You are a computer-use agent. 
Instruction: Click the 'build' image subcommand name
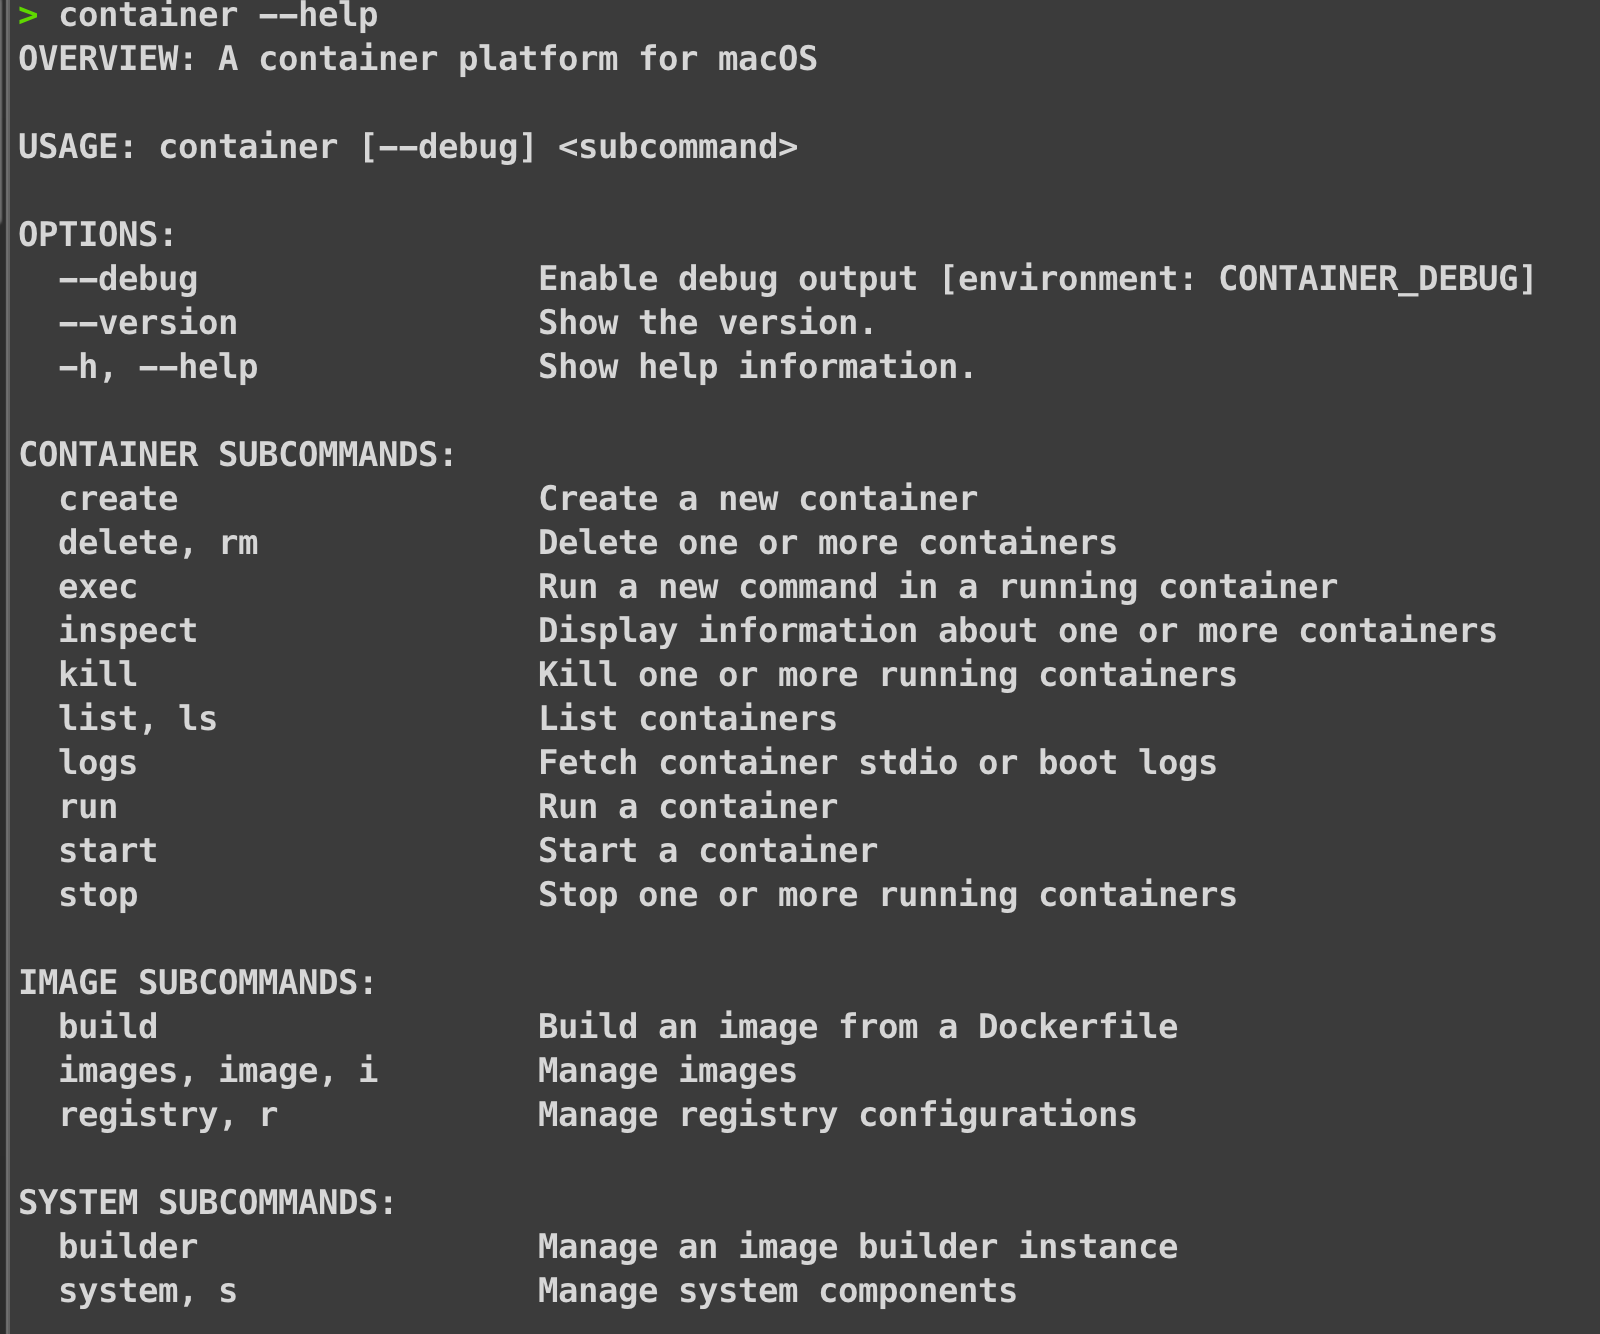(x=108, y=1027)
